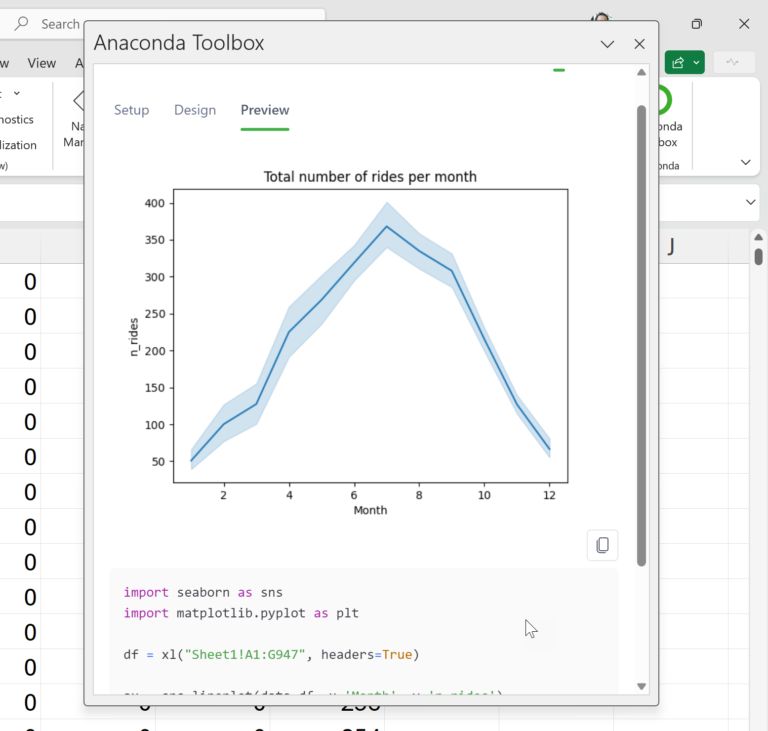This screenshot has height=731, width=768.
Task: Switch to the Design tab
Action: (x=195, y=110)
